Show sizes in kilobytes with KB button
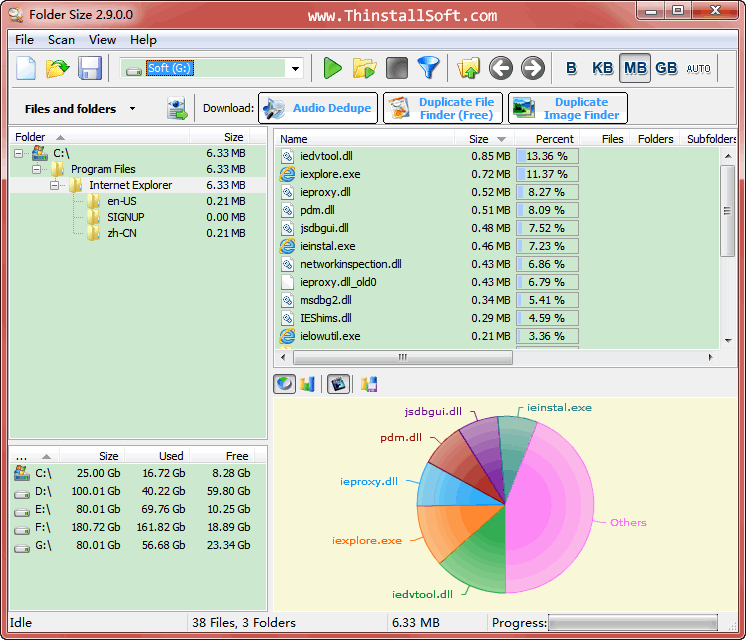 click(x=602, y=68)
